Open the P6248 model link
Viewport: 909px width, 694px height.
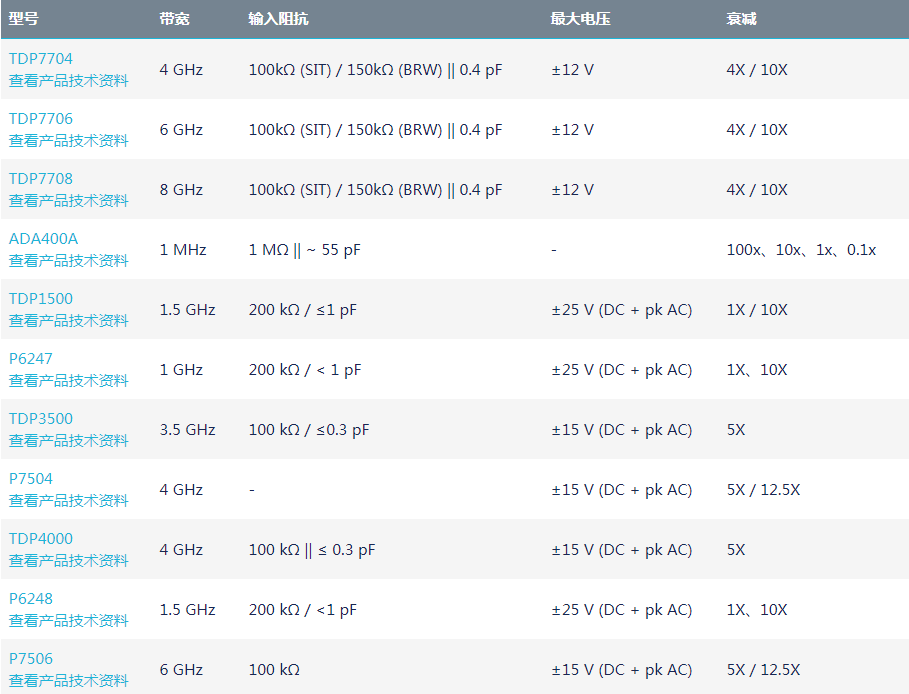[31, 598]
